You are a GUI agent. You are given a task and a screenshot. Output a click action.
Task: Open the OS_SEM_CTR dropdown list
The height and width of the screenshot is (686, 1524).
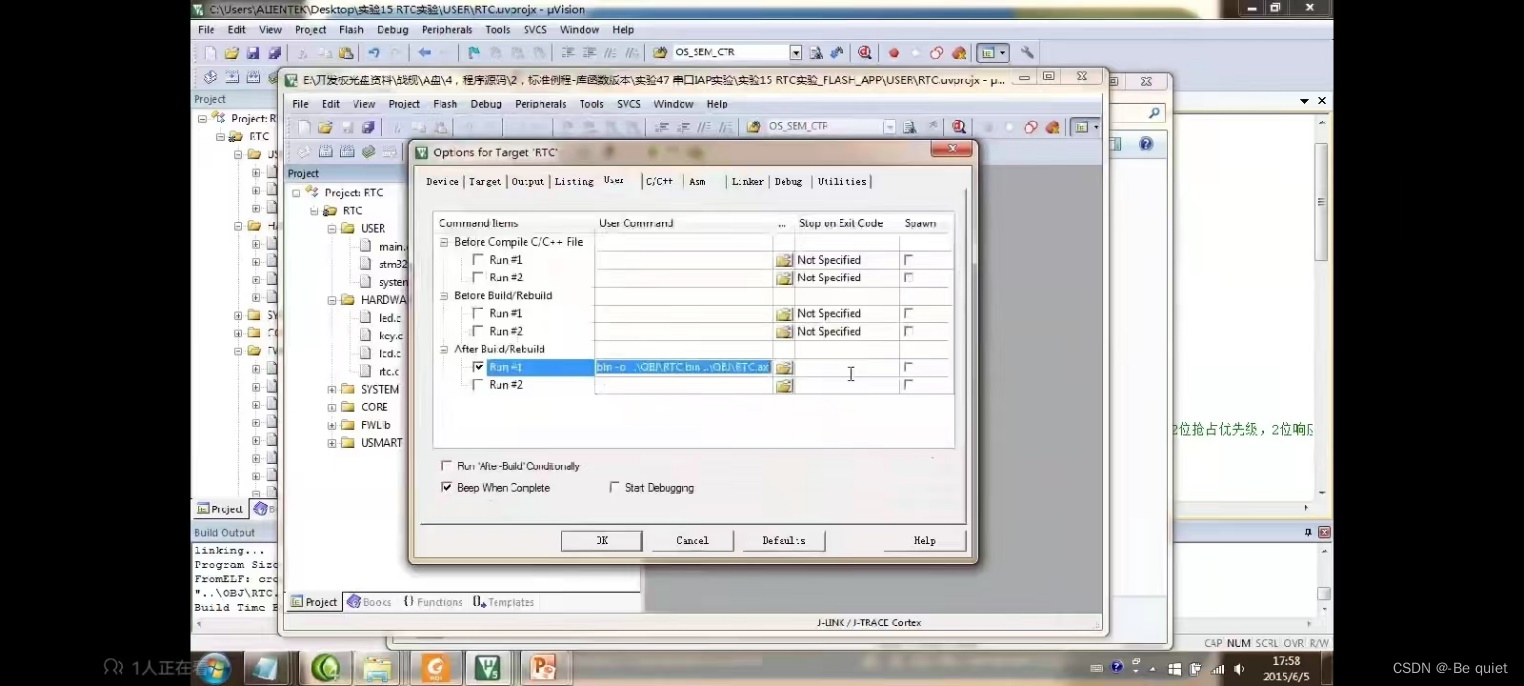[x=795, y=52]
